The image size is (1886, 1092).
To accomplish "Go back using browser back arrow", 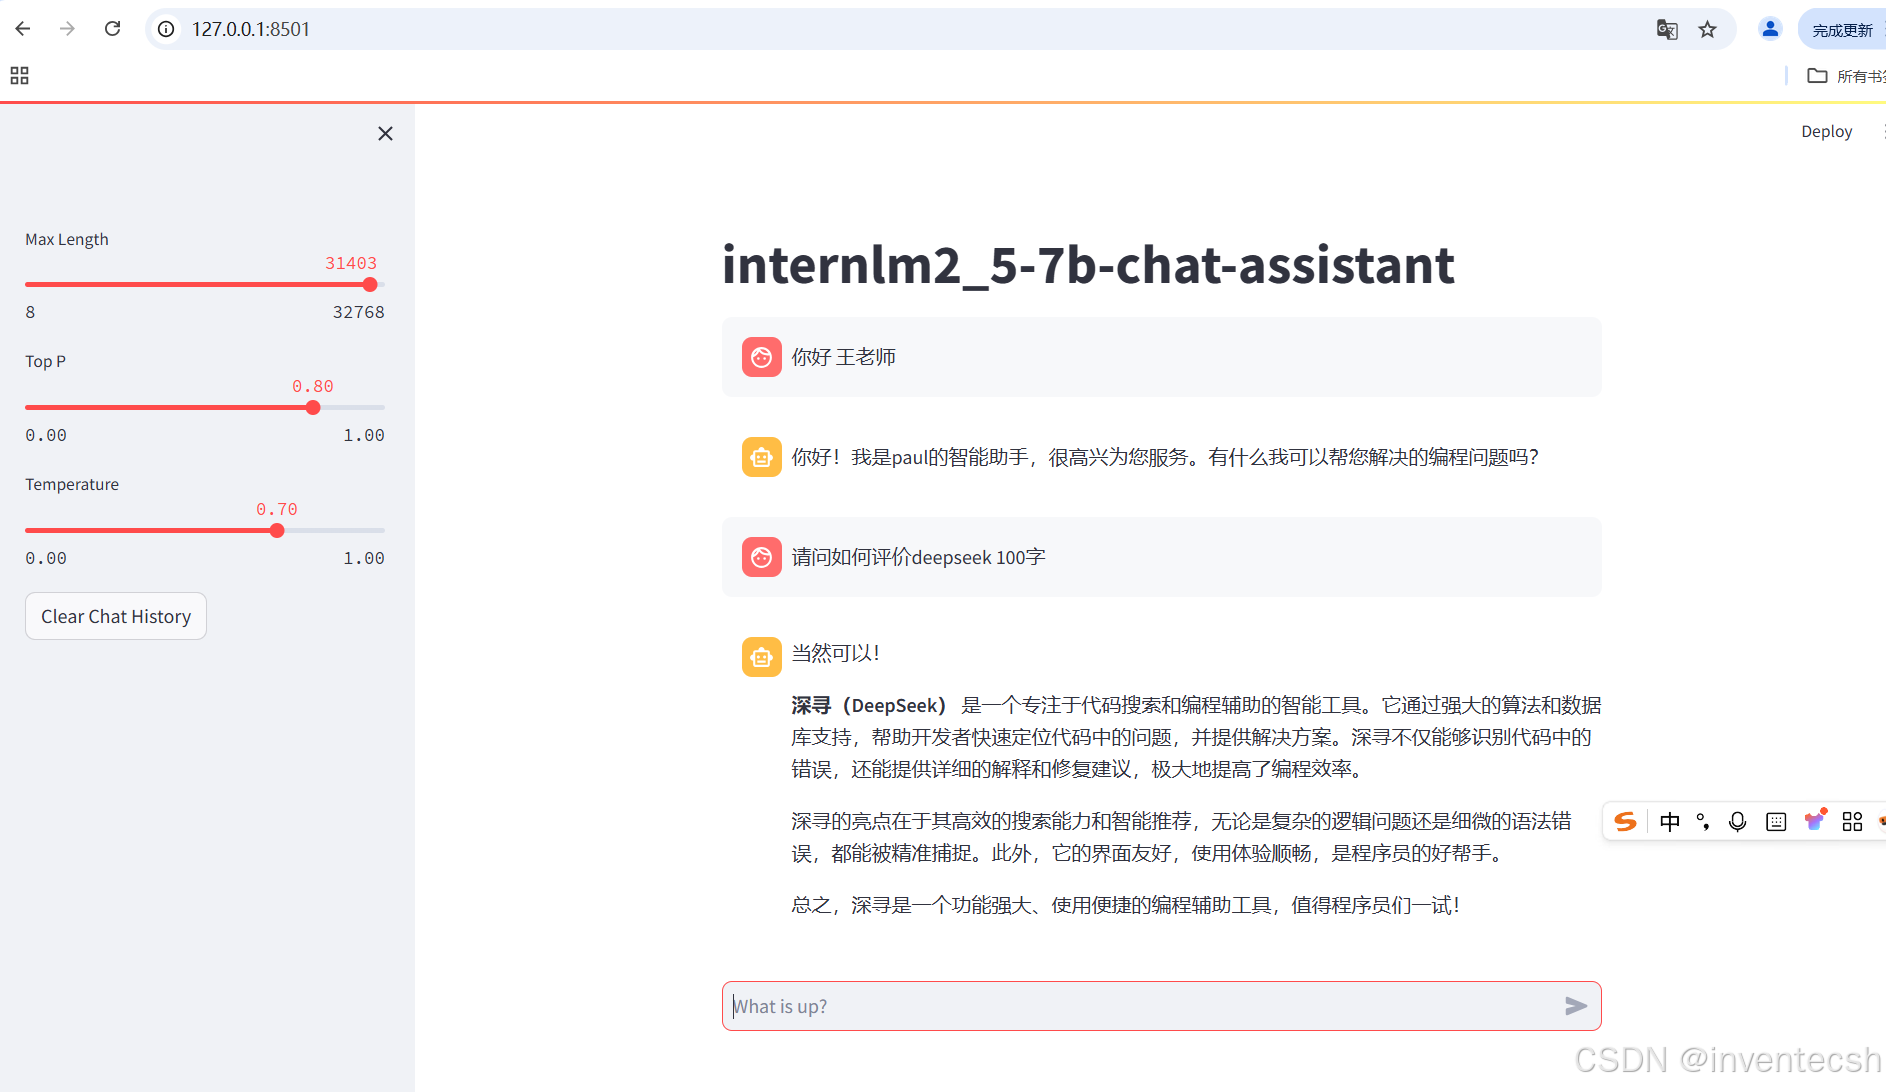I will tap(23, 29).
